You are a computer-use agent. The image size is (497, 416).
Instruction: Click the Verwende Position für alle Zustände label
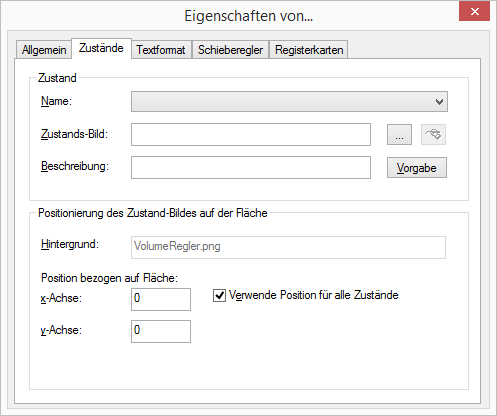[314, 295]
